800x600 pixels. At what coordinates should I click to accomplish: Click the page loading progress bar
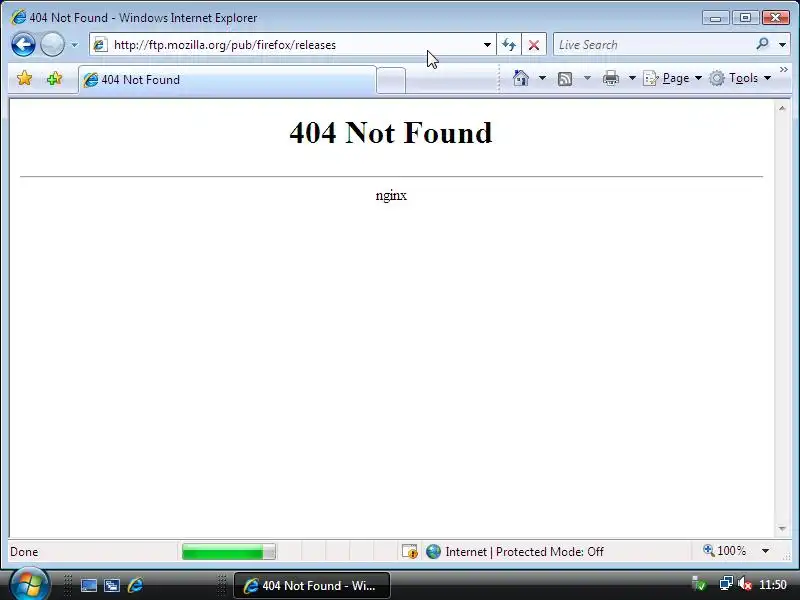[229, 552]
